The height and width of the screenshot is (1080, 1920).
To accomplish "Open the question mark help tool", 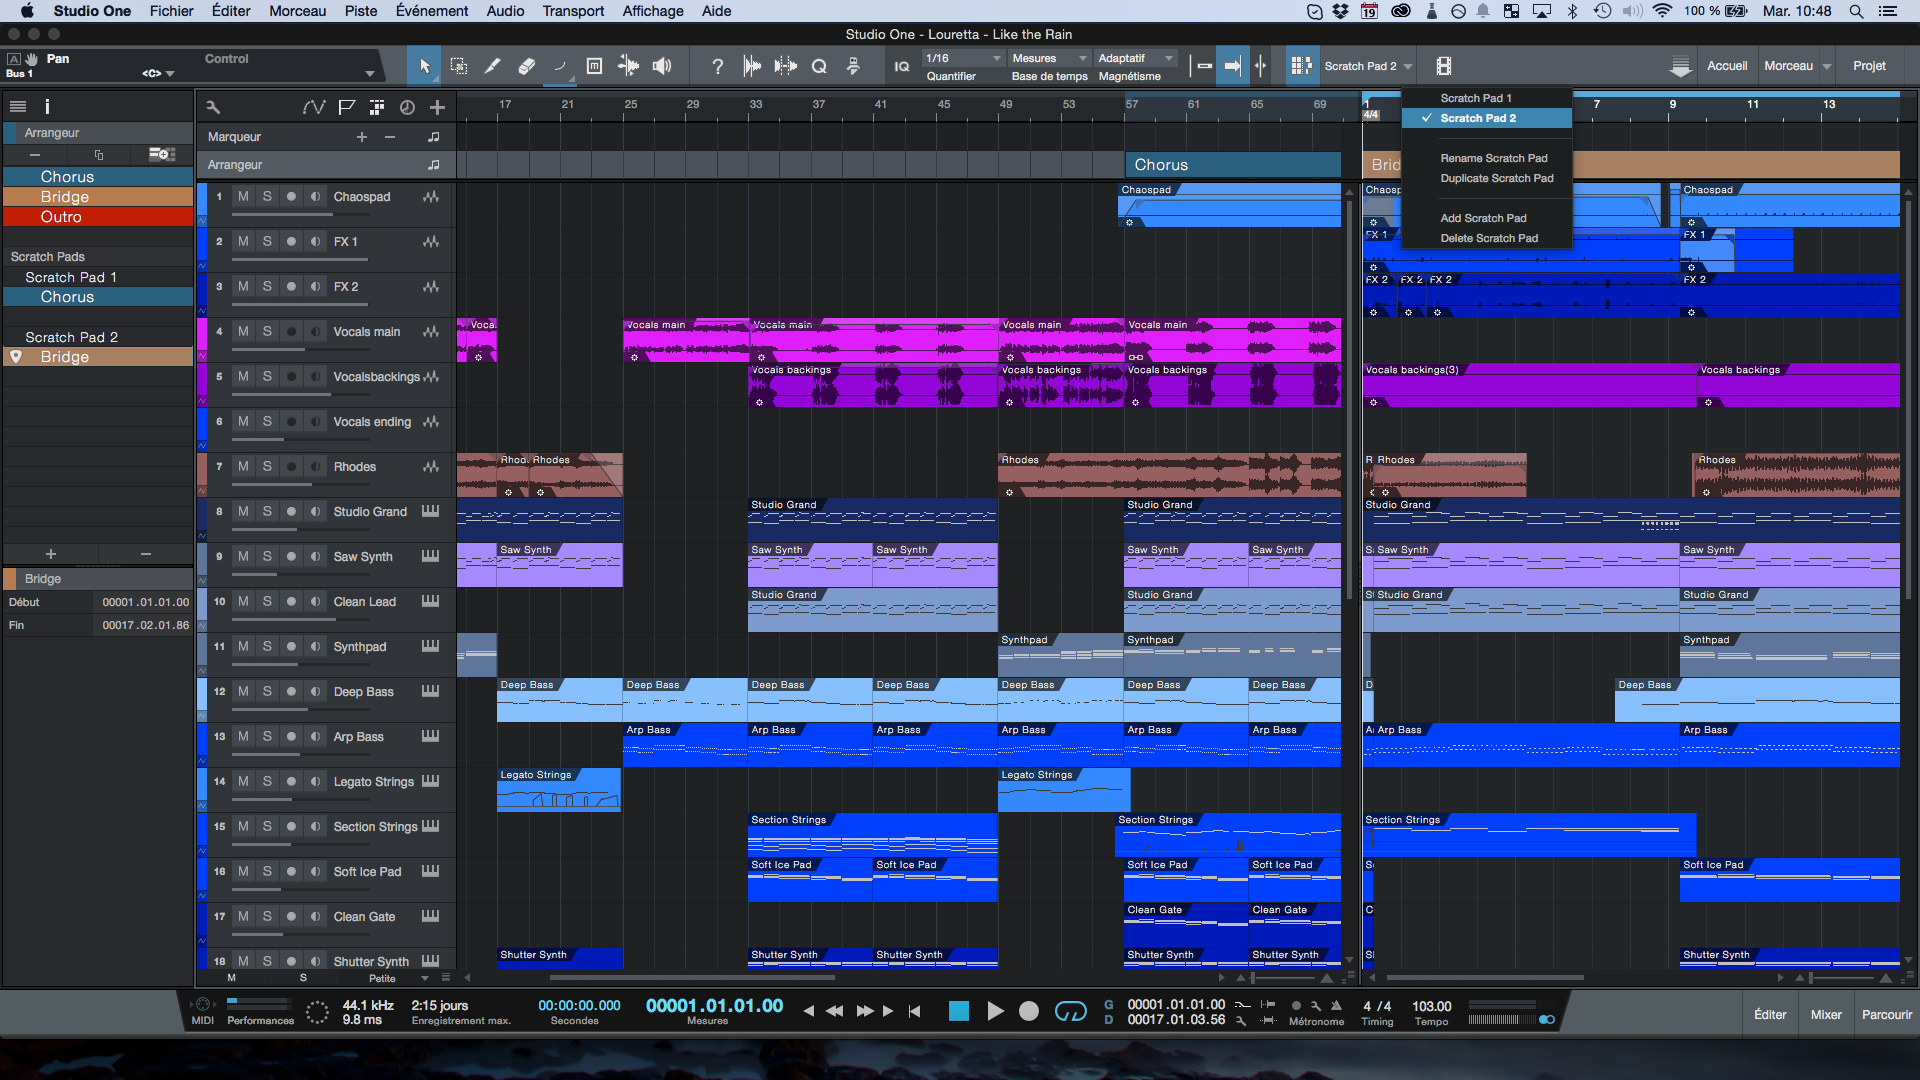I will (x=717, y=66).
